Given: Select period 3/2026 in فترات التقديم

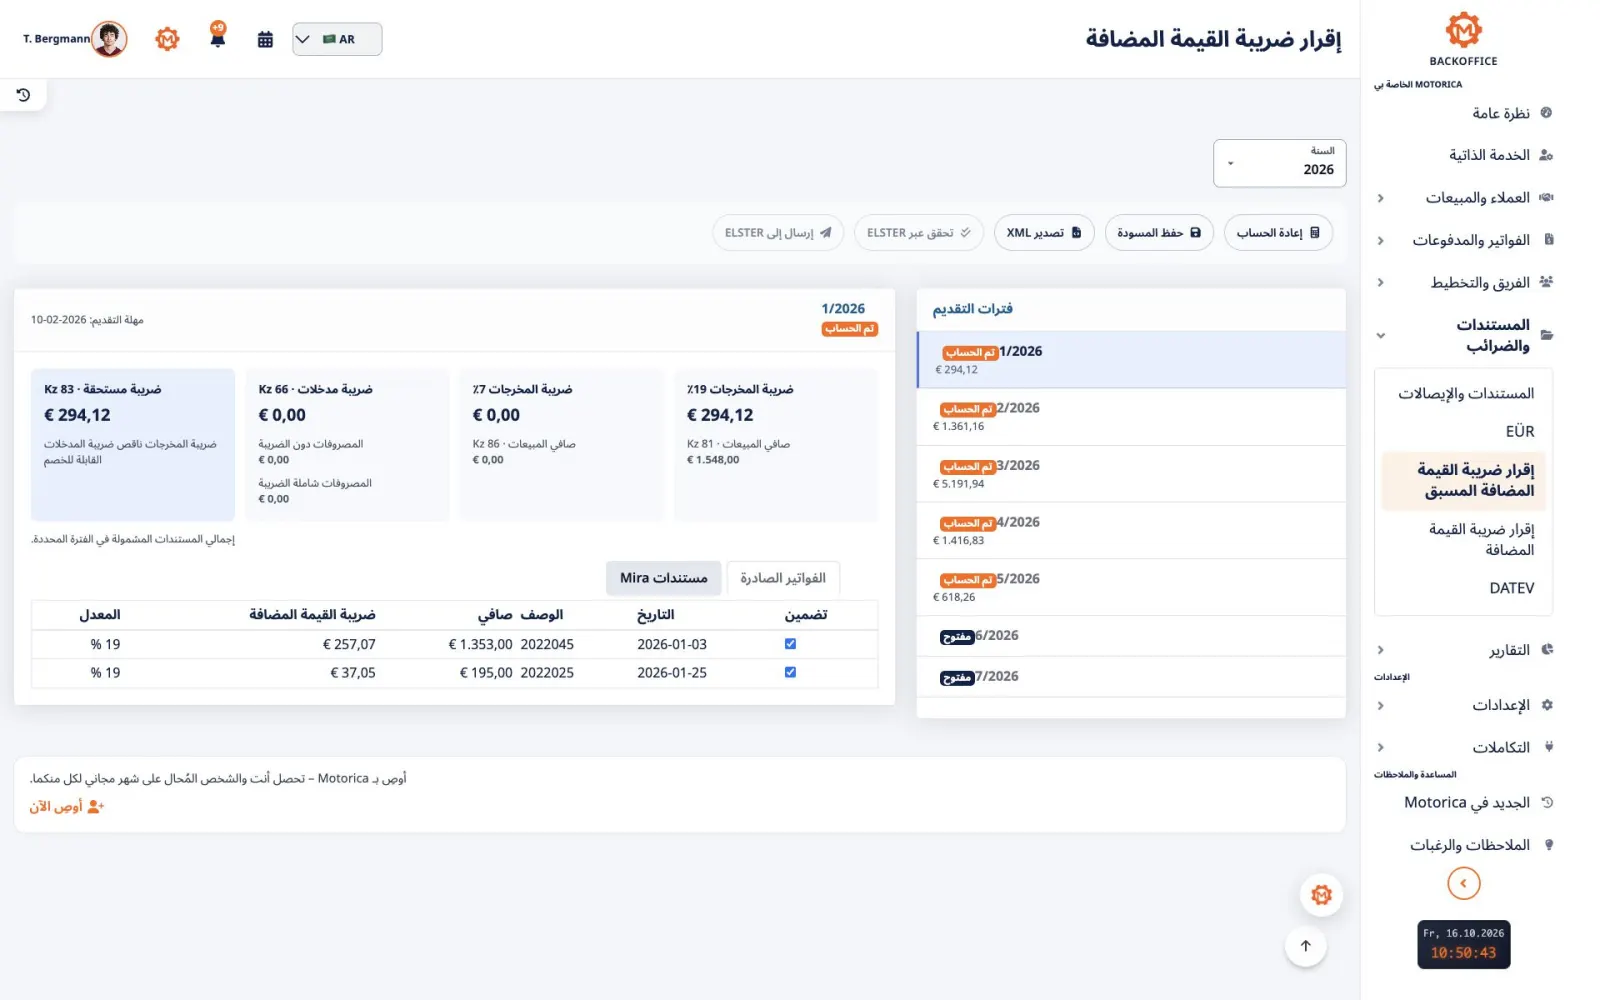Looking at the screenshot, I should click(x=1131, y=474).
